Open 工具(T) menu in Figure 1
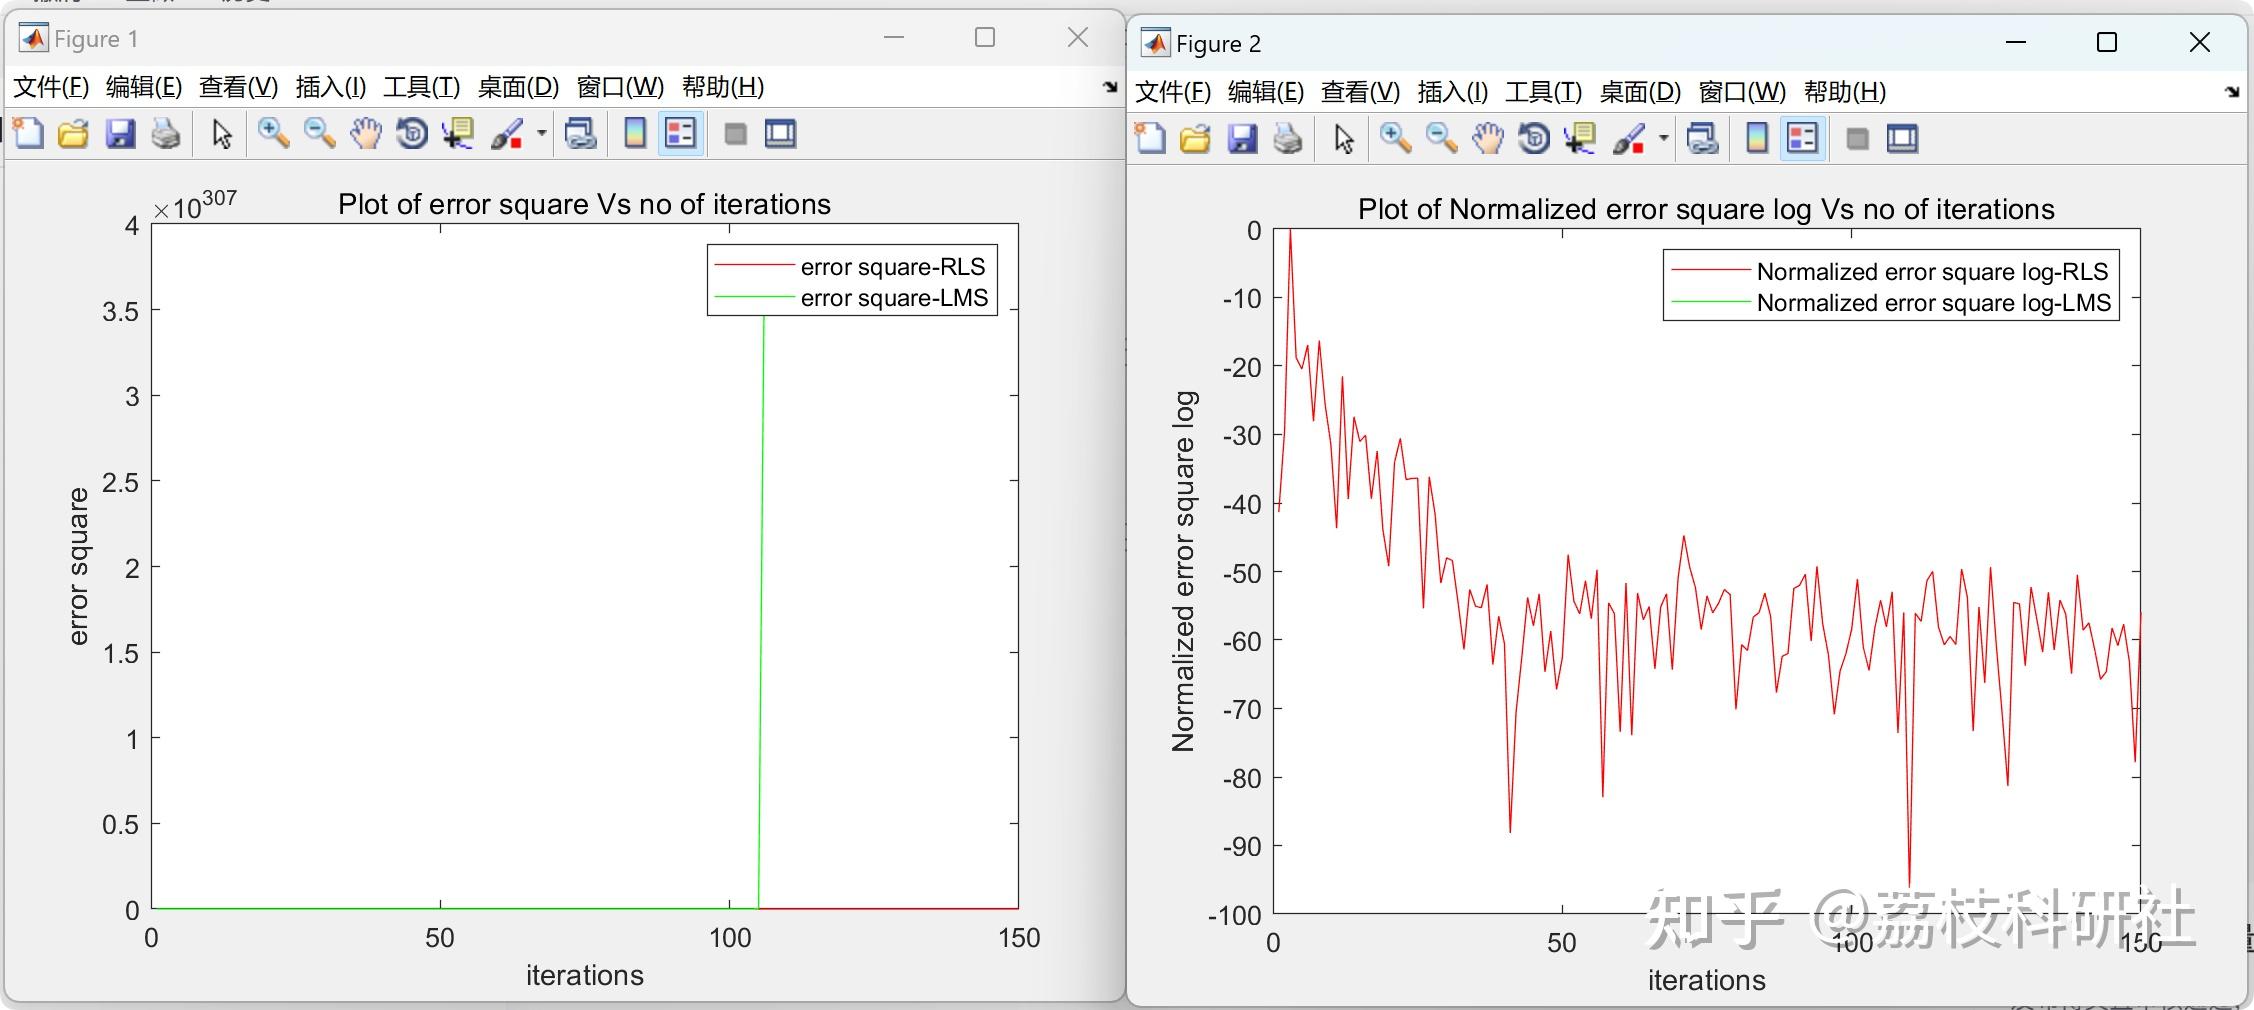The height and width of the screenshot is (1010, 2254). click(421, 87)
